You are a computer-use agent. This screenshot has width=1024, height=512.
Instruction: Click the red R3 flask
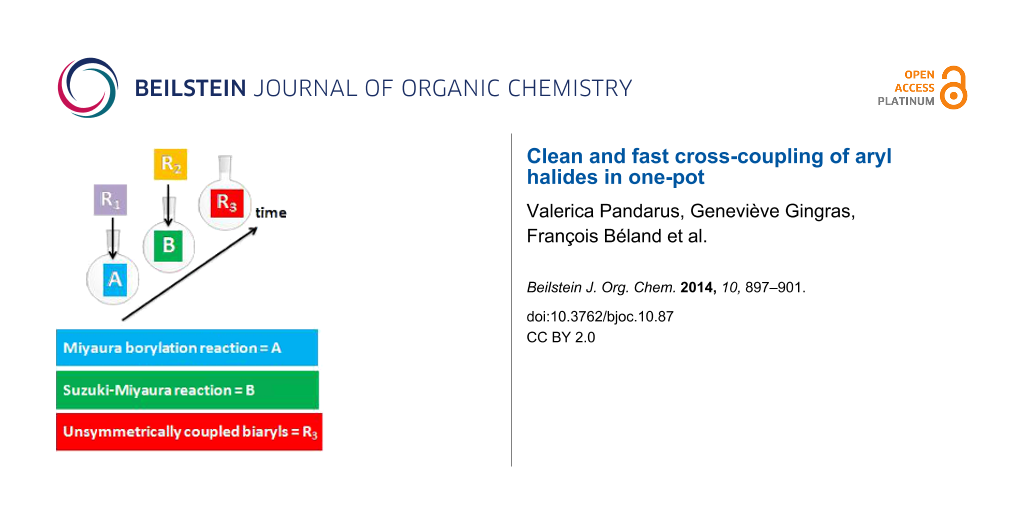click(227, 205)
